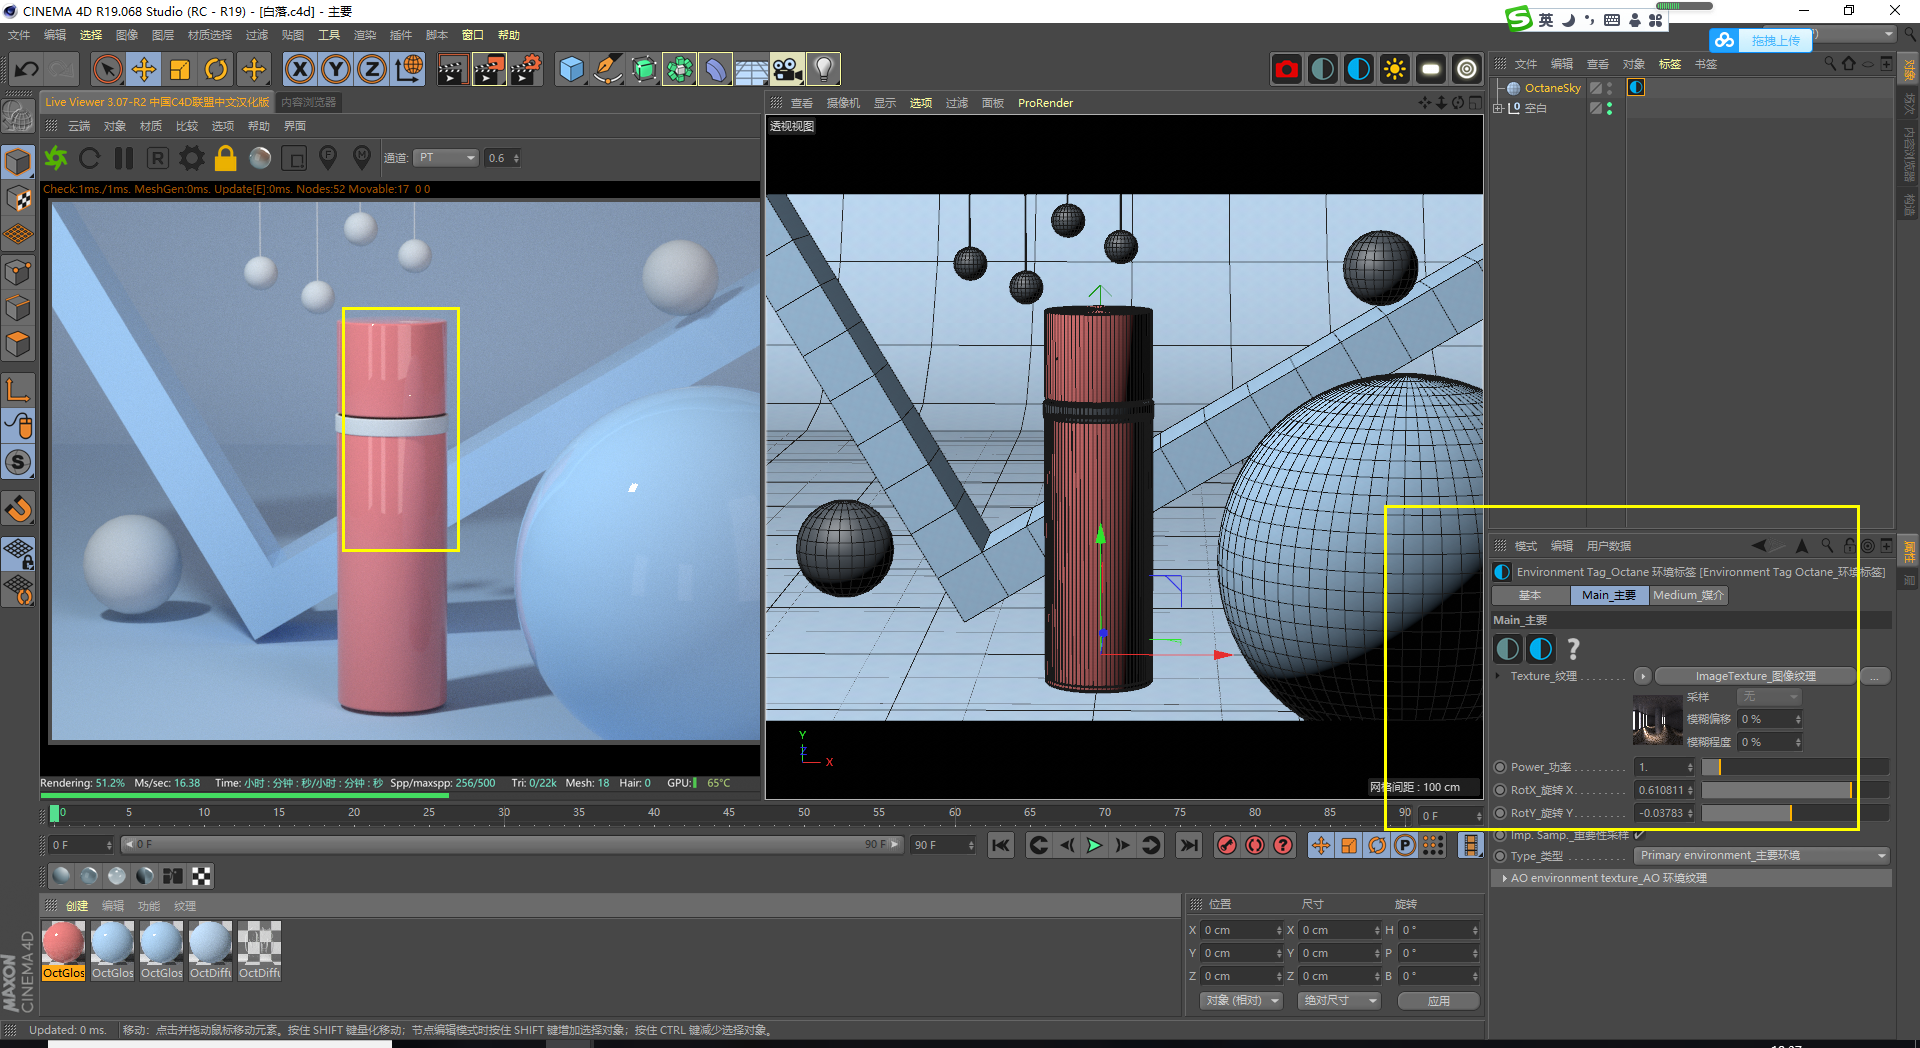The height and width of the screenshot is (1048, 1920).
Task: Restart Live Viewer render
Action: pyautogui.click(x=90, y=158)
